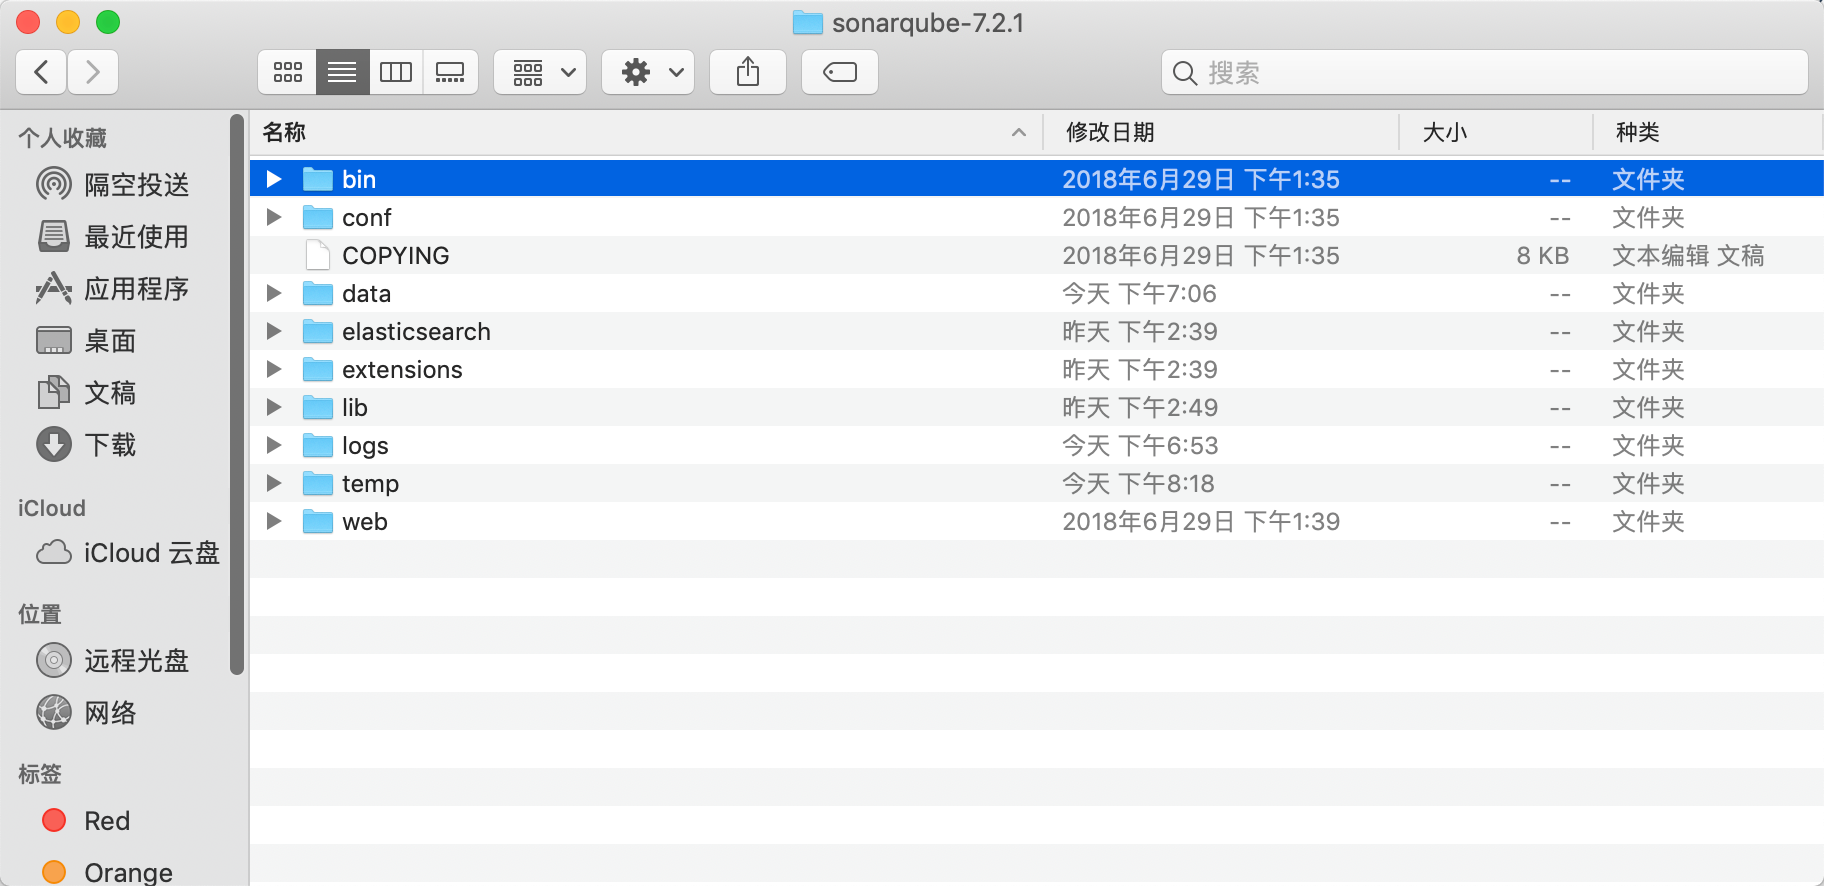Click the 今天 下午8:18 date cell
Screen dimensions: 1824x886
[x=1138, y=483]
